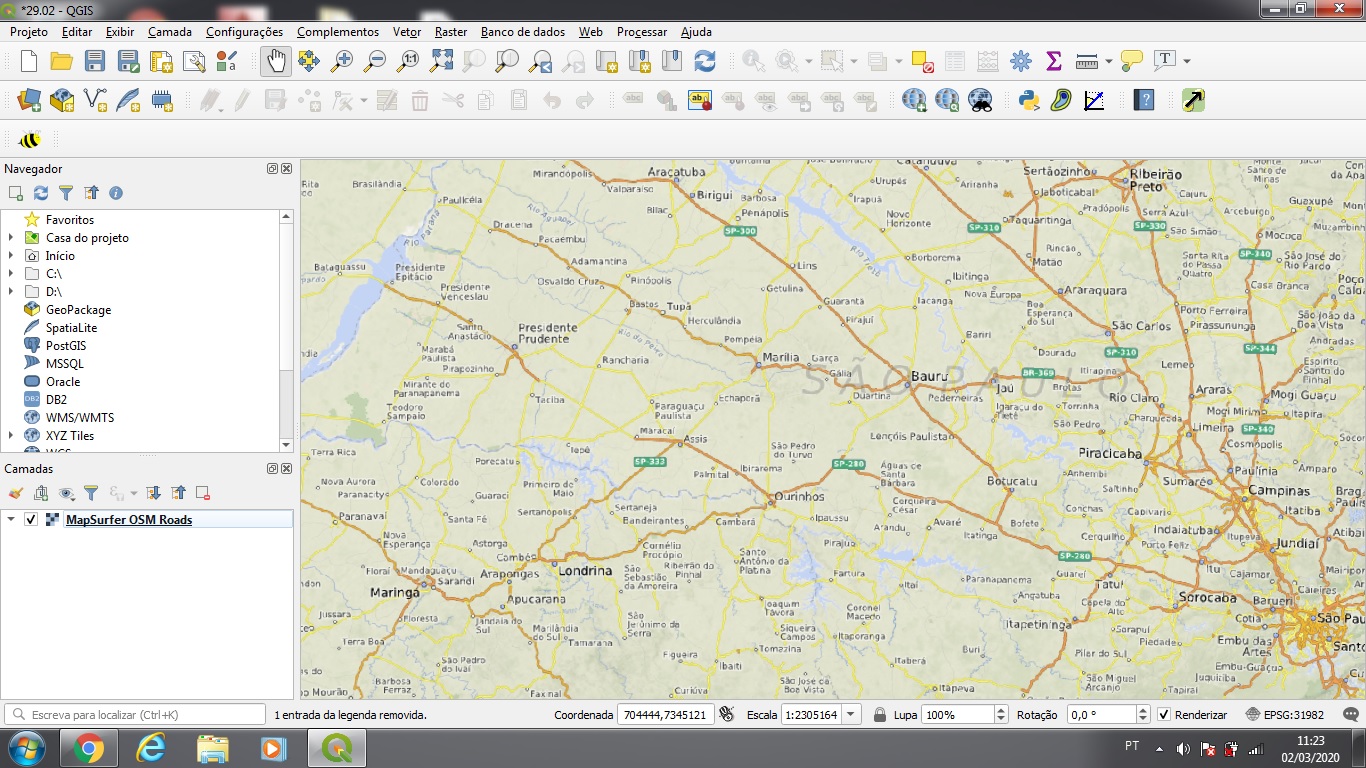Open the Python console icon
This screenshot has height=768, width=1366.
click(1027, 100)
